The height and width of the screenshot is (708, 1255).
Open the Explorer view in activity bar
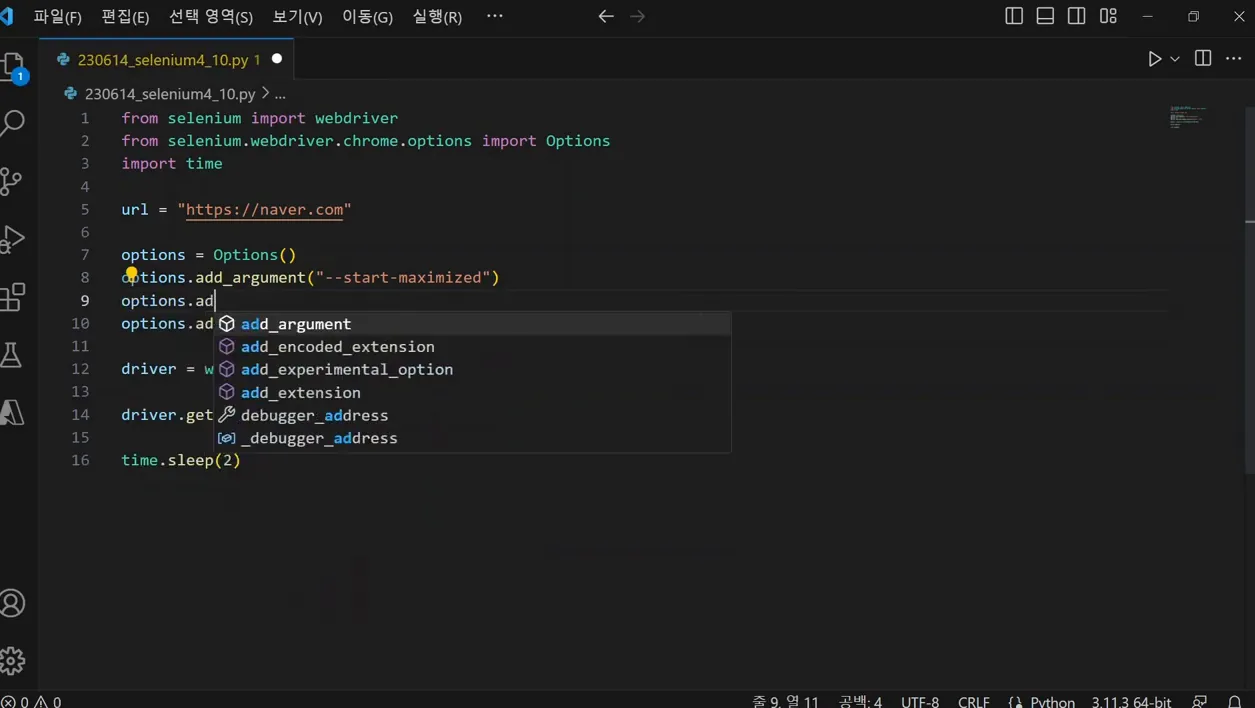[12, 67]
